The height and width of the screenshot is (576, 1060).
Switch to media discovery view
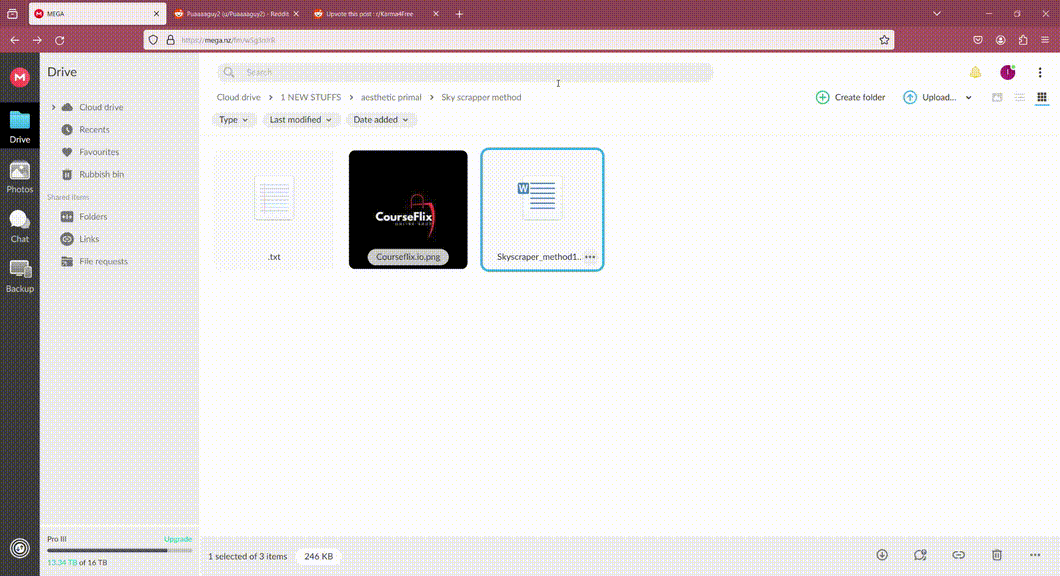coord(996,97)
